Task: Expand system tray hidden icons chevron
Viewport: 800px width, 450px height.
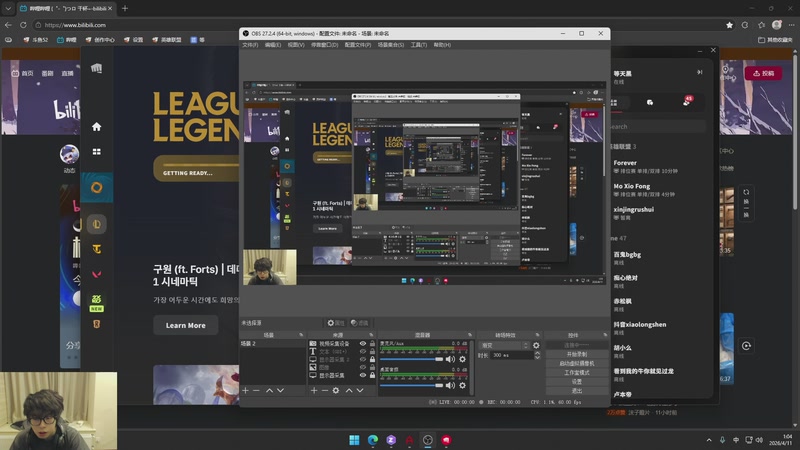Action: coord(709,440)
